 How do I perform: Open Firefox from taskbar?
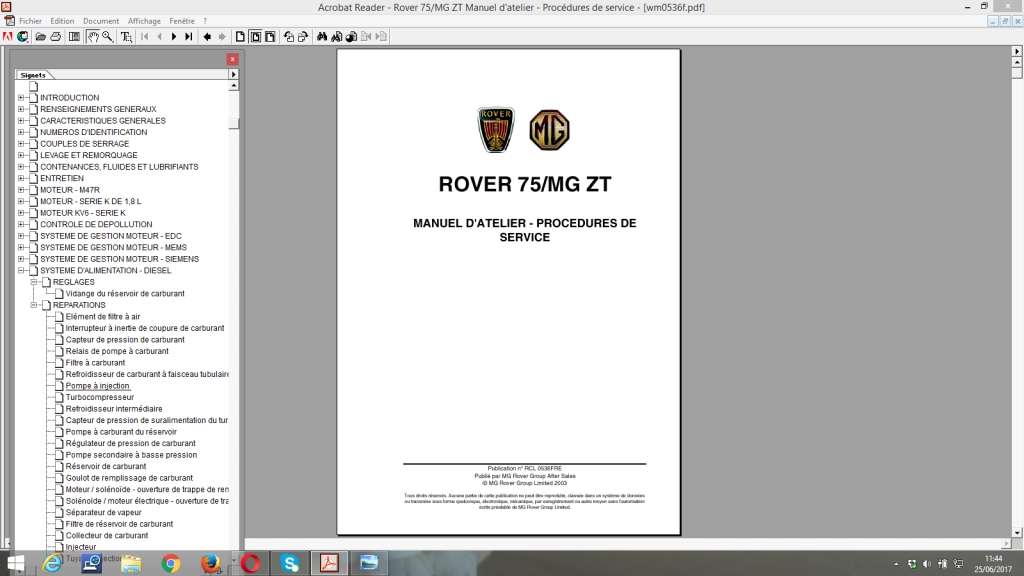[210, 563]
